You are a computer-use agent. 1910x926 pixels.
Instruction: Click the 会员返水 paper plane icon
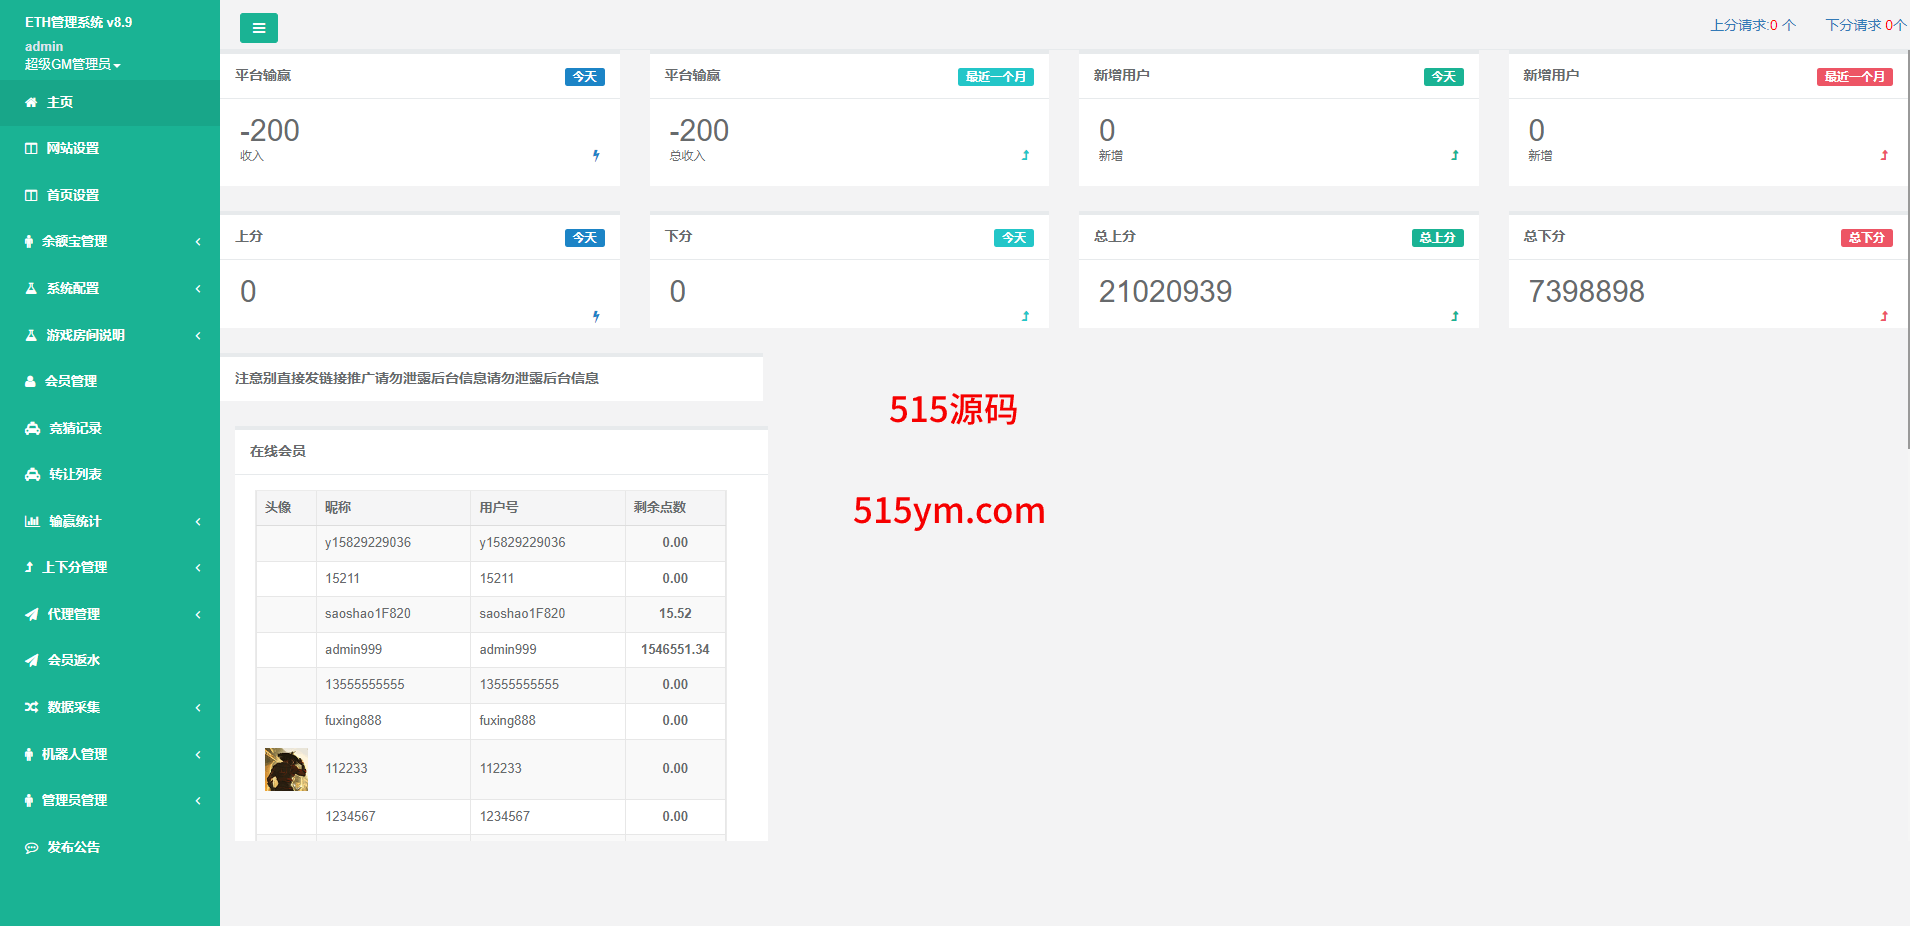point(32,660)
